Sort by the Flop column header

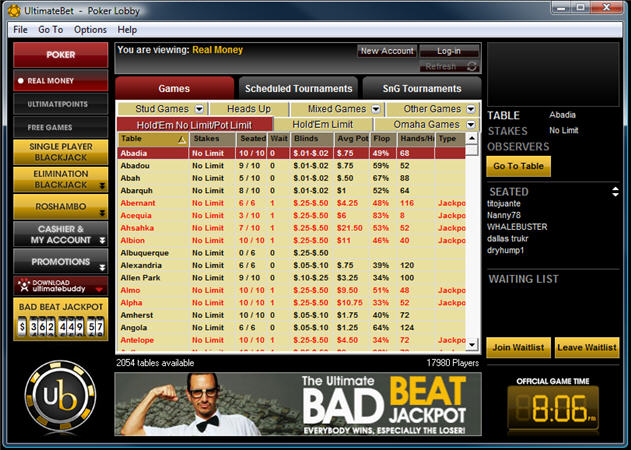(x=383, y=138)
